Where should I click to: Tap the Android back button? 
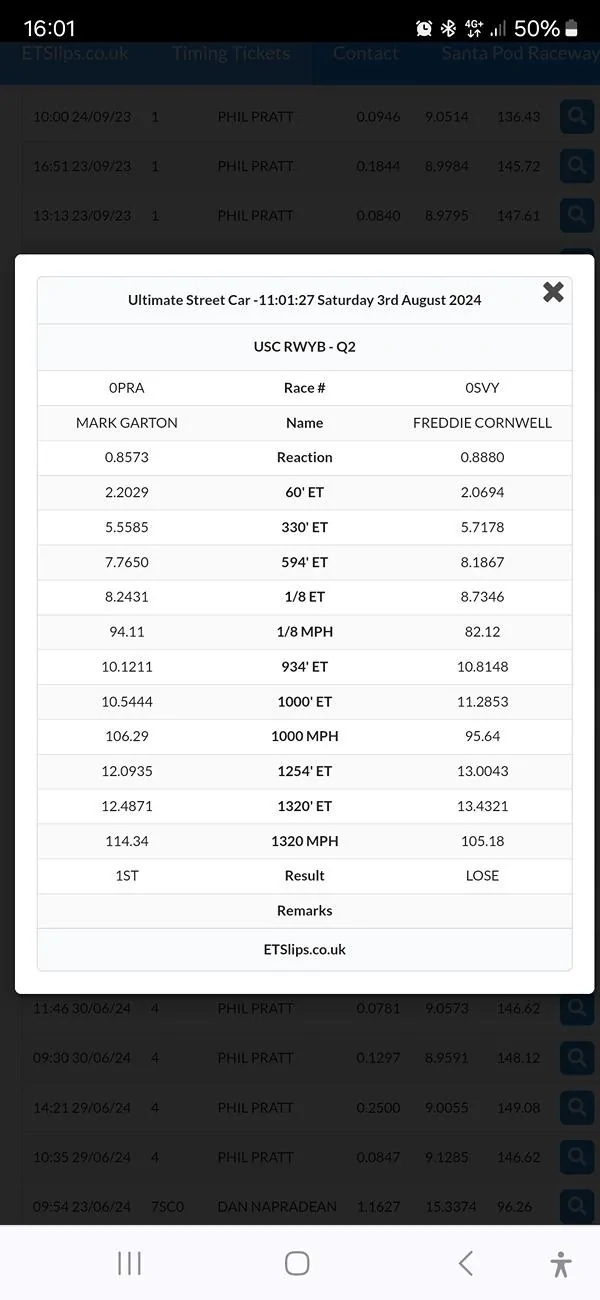(x=465, y=1263)
